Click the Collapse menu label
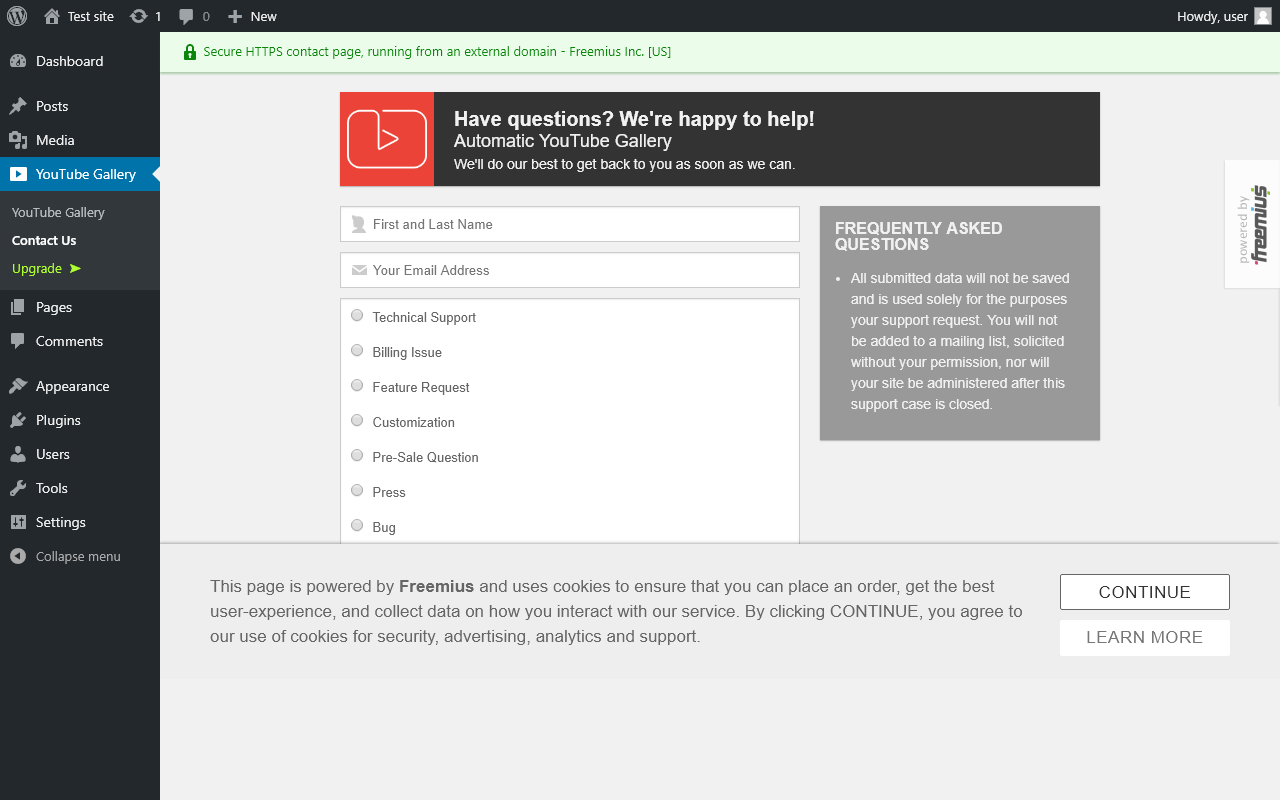 (x=78, y=556)
